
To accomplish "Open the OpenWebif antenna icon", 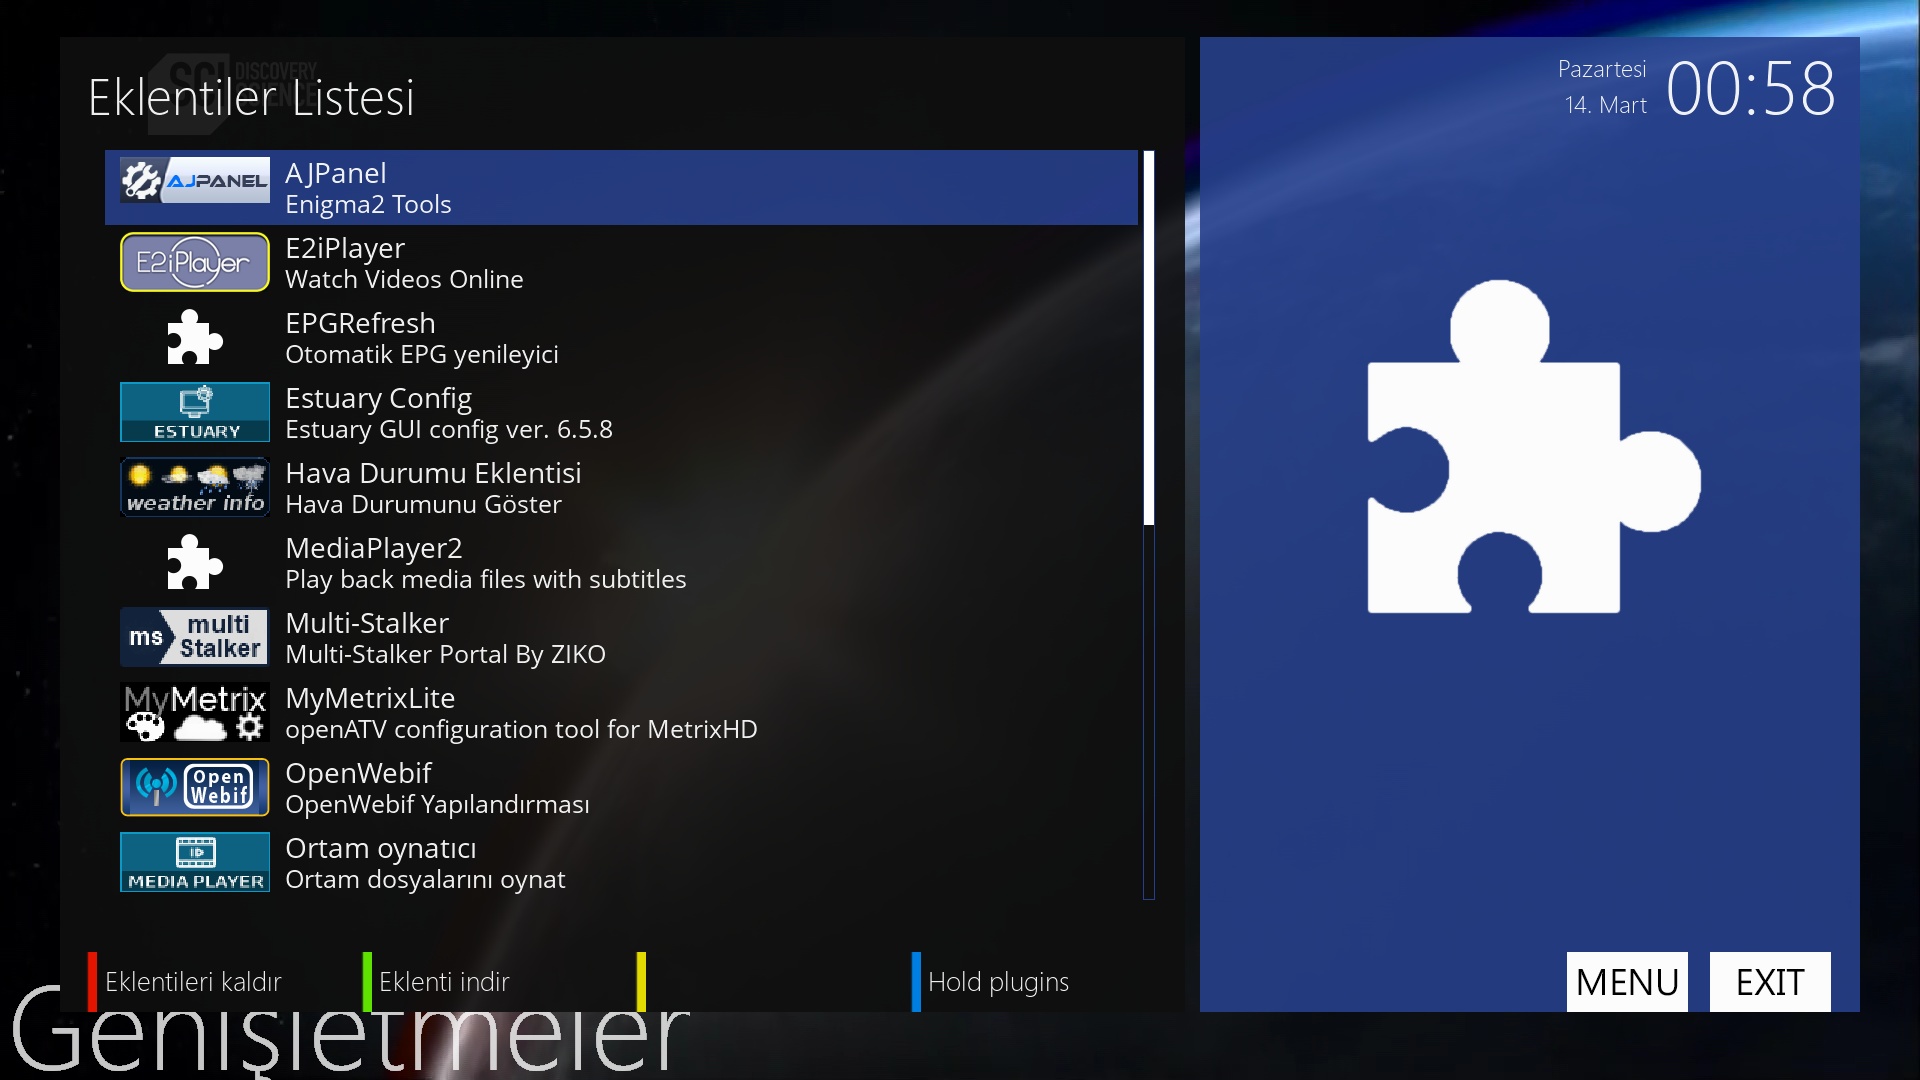I will click(195, 787).
